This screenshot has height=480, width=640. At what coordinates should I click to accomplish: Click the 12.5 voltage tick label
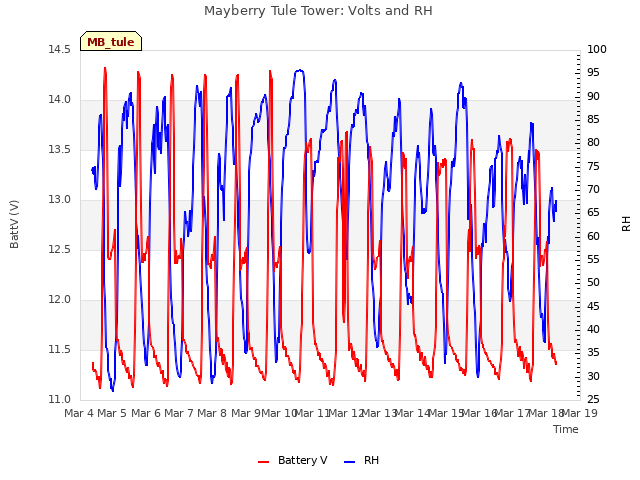59,249
